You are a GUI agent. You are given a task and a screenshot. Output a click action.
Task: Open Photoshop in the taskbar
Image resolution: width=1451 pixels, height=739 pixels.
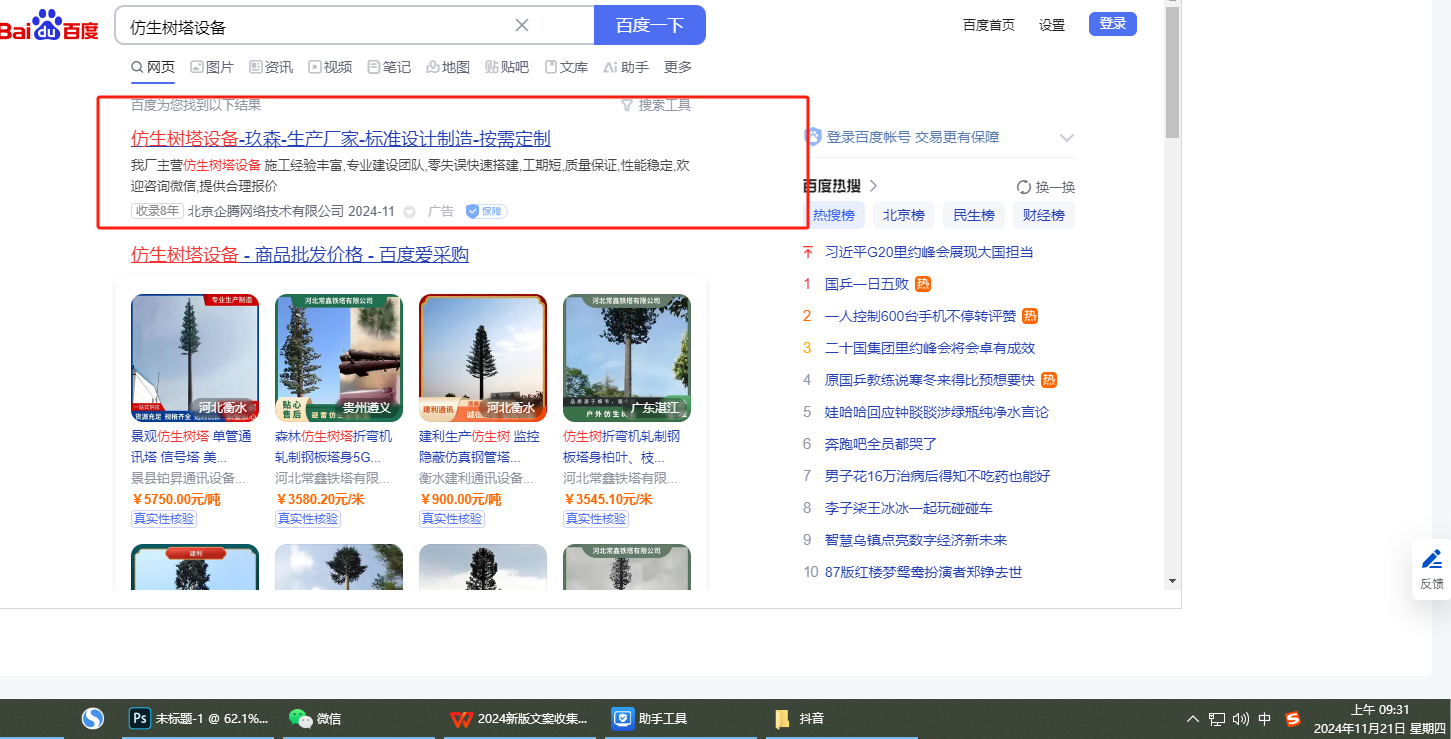[x=140, y=718]
